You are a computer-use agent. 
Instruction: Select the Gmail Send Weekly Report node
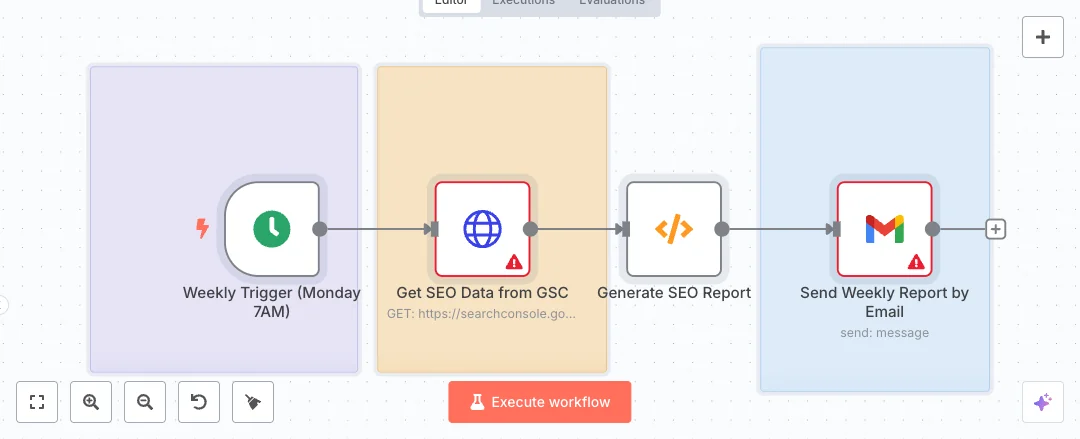point(884,229)
